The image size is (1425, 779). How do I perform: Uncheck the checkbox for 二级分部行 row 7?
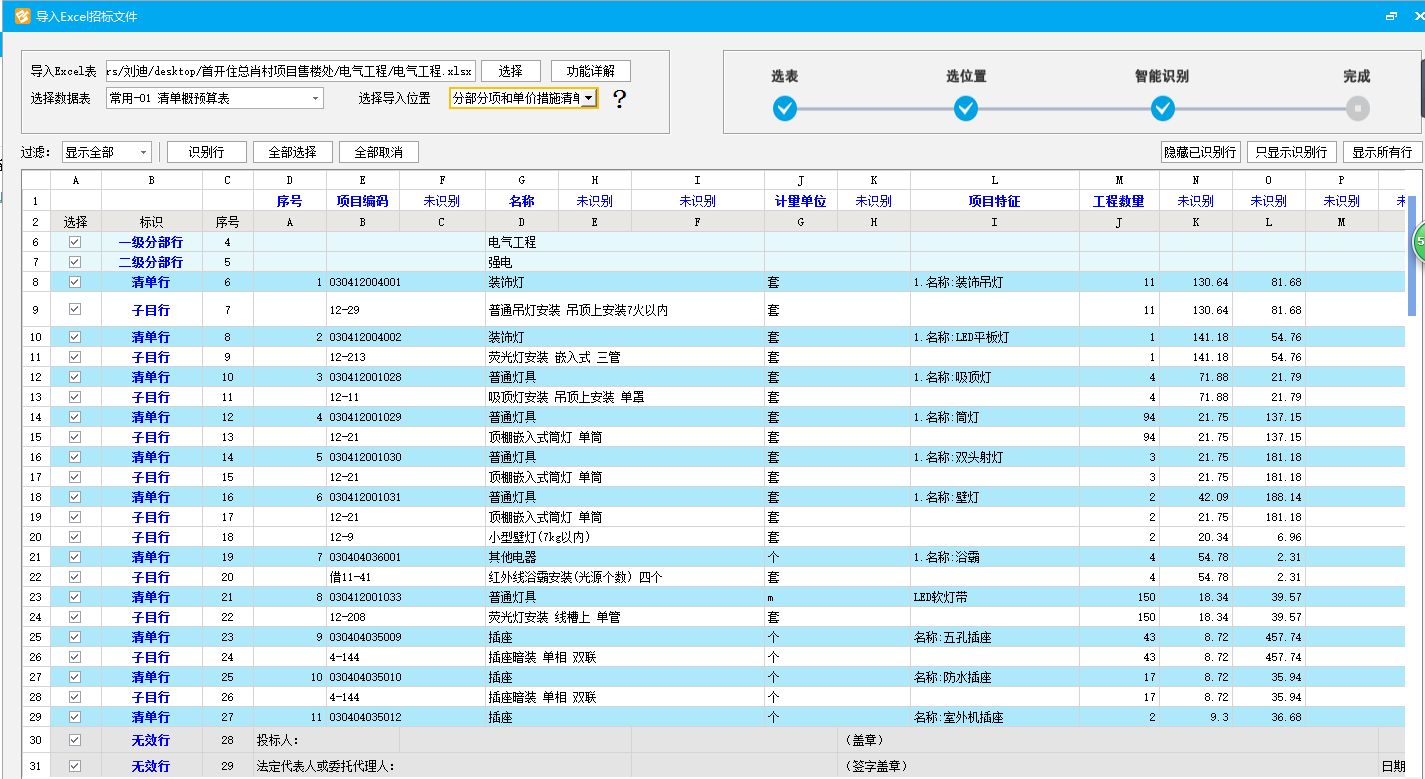pyautogui.click(x=75, y=262)
